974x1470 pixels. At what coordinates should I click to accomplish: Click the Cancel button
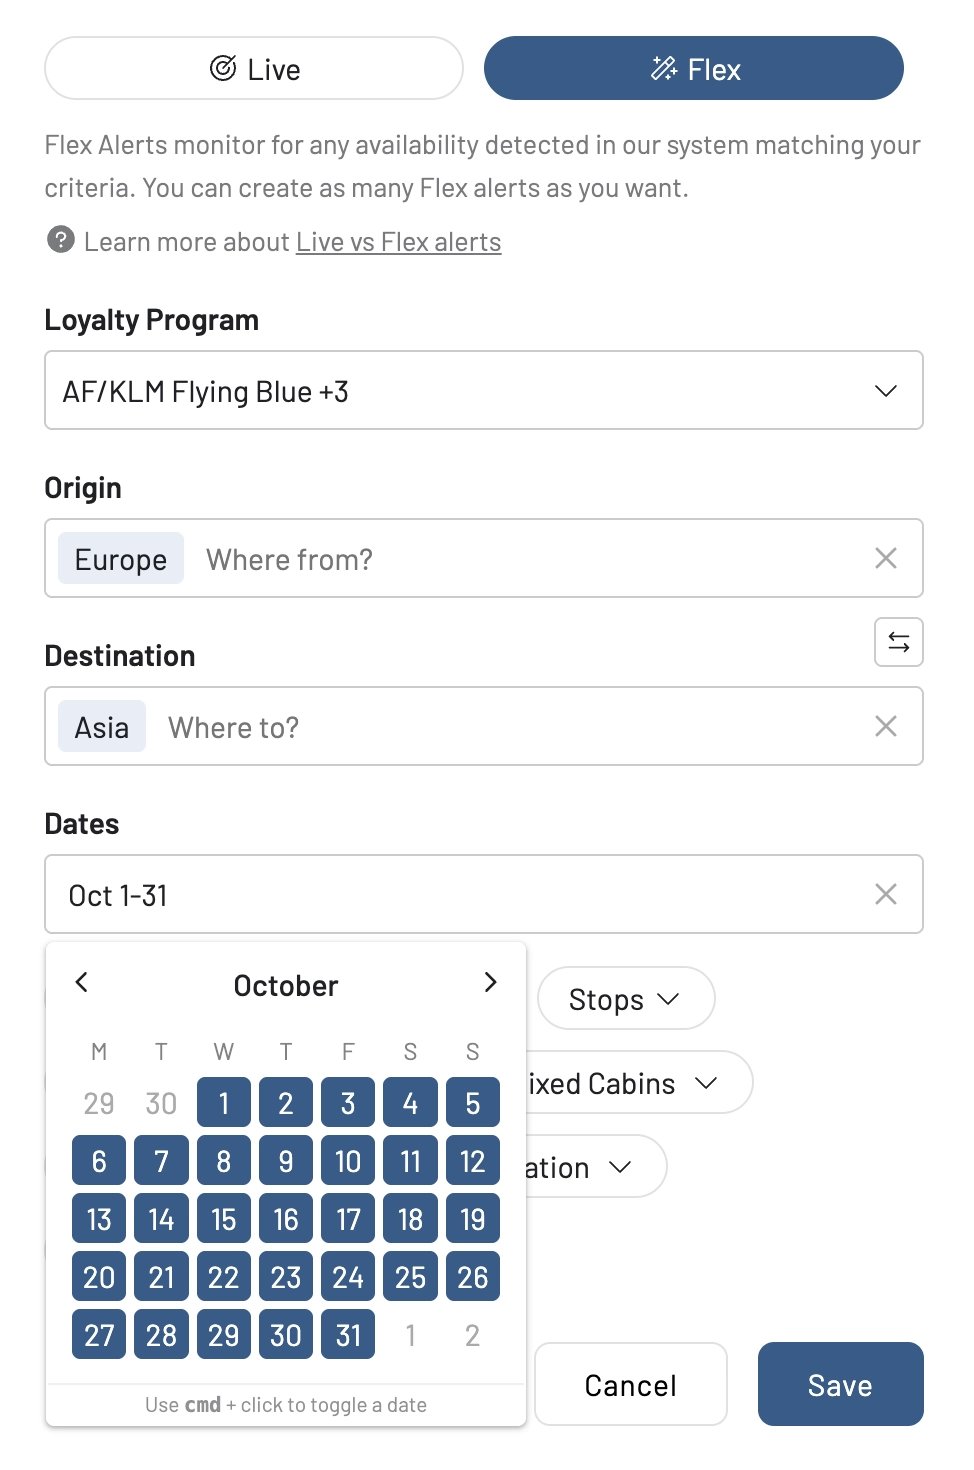tap(630, 1385)
